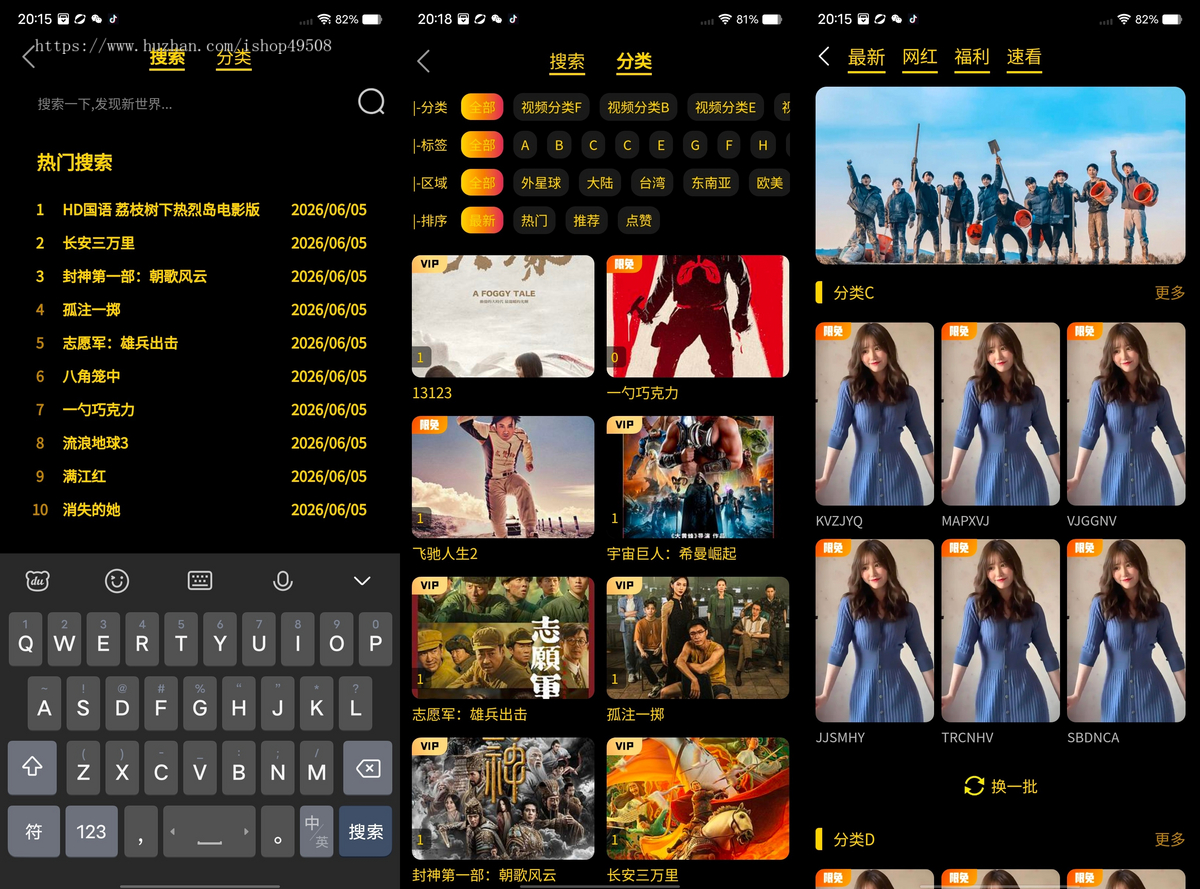
Task: Pick the 东南亚 region chip
Action: [x=711, y=183]
